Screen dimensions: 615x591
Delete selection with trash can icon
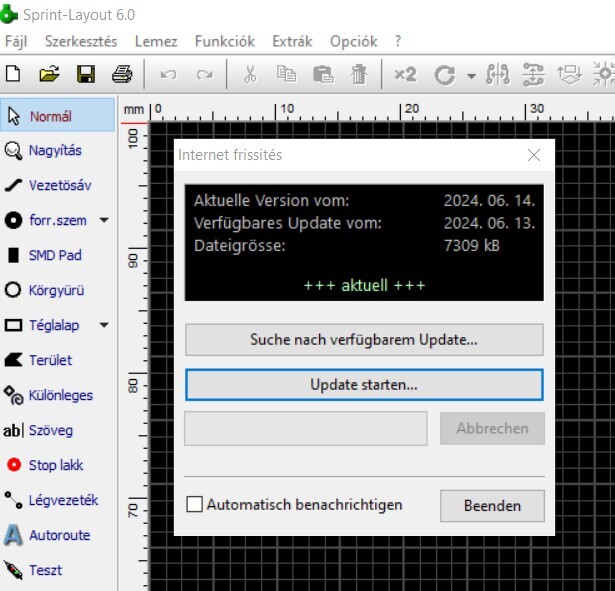[358, 74]
